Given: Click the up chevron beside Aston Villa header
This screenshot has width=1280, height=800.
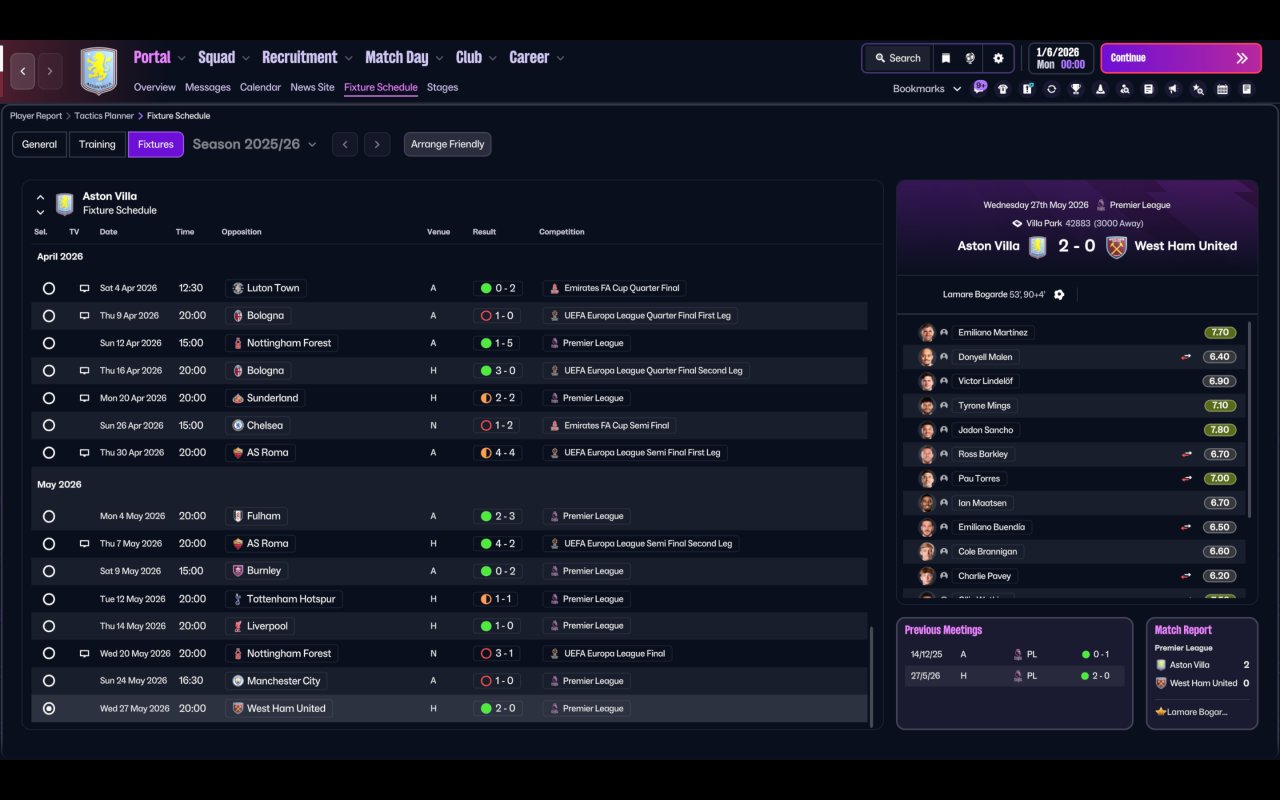Looking at the screenshot, I should point(40,198).
